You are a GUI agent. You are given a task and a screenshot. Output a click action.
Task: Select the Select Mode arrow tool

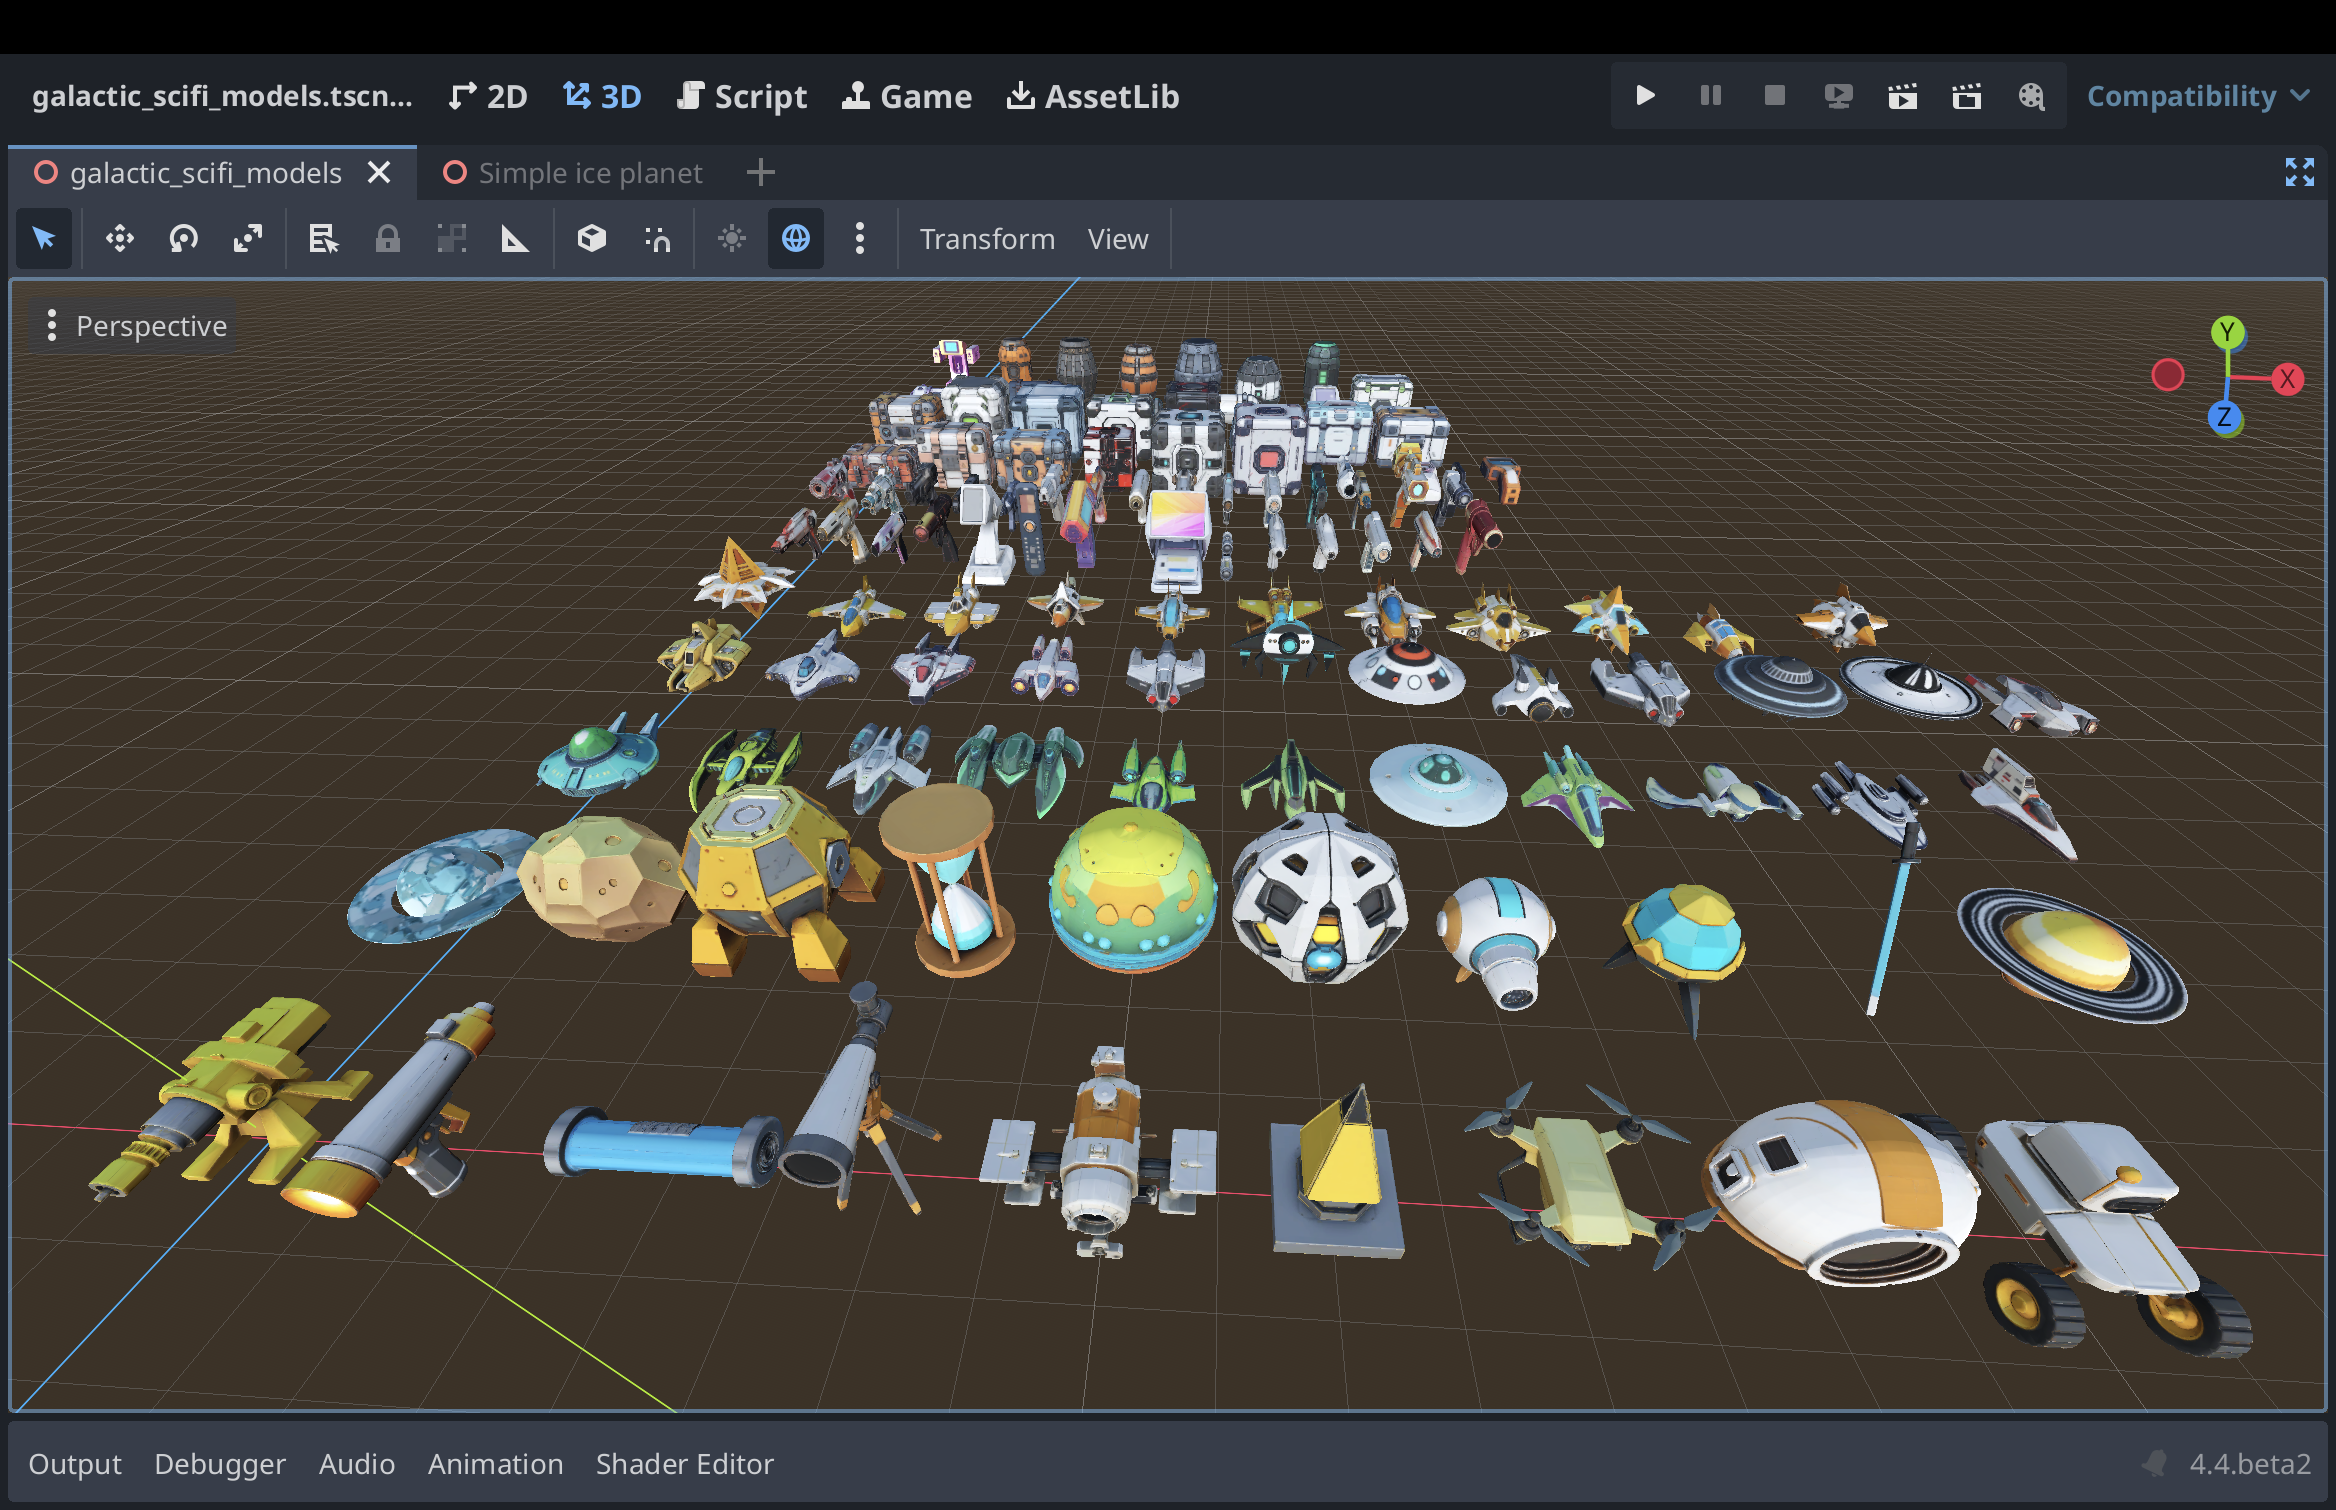click(x=44, y=239)
